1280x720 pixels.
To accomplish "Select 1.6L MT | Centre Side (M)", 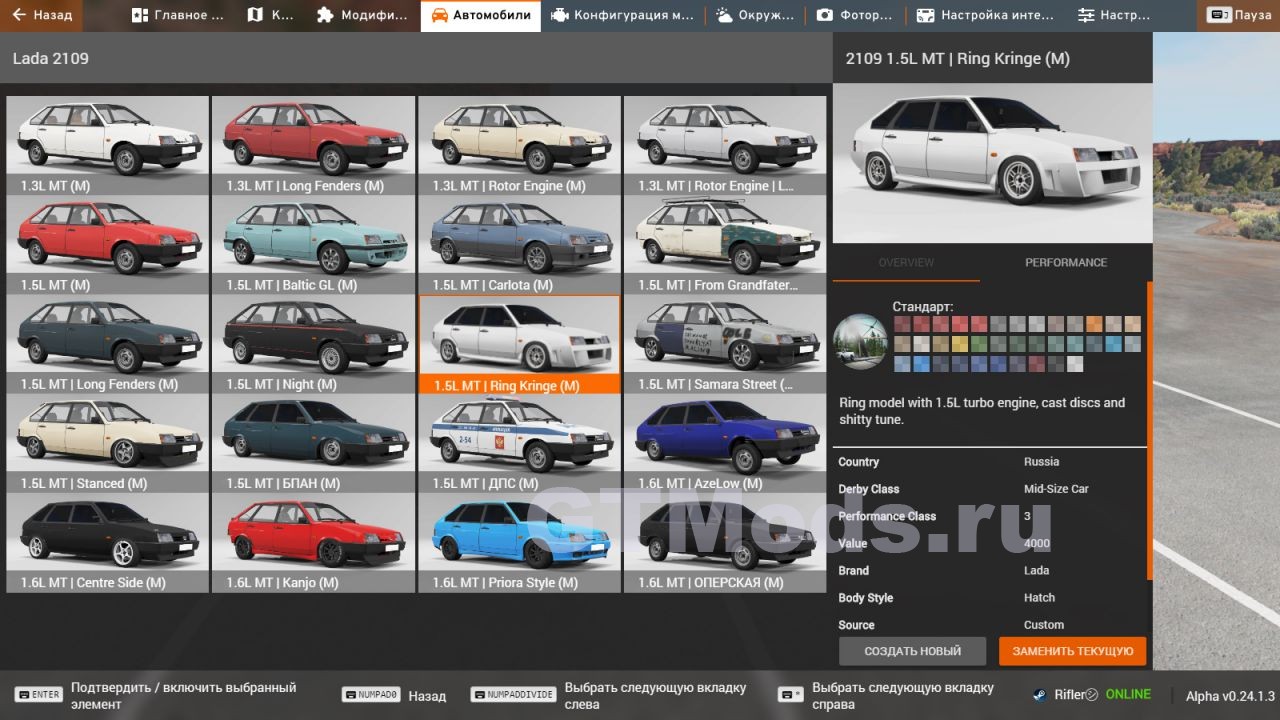I will (108, 542).
